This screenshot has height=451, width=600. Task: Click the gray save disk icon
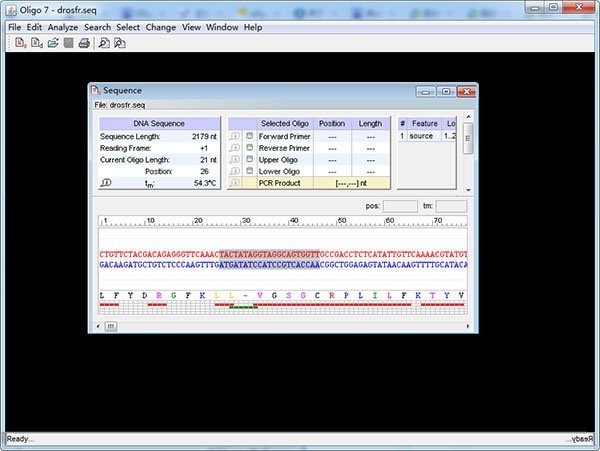(68, 43)
